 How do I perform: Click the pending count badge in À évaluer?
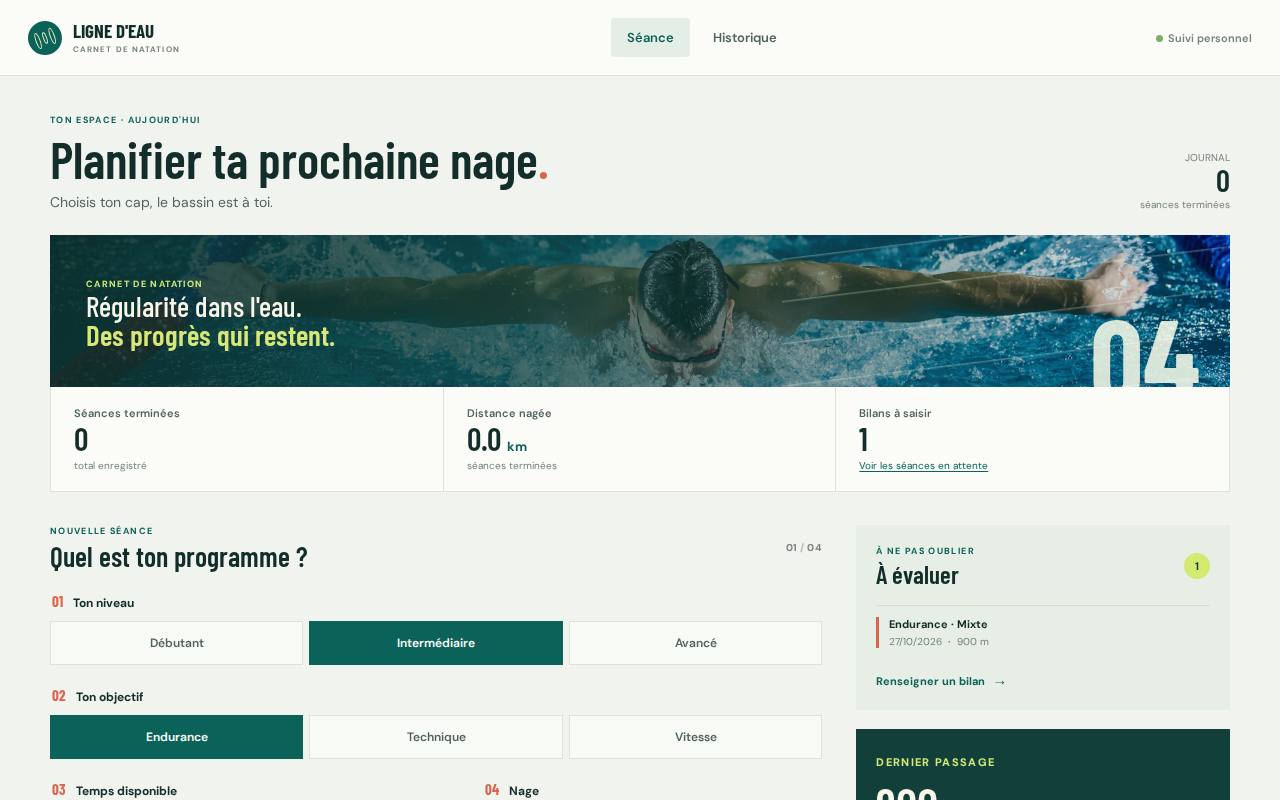pos(1196,566)
